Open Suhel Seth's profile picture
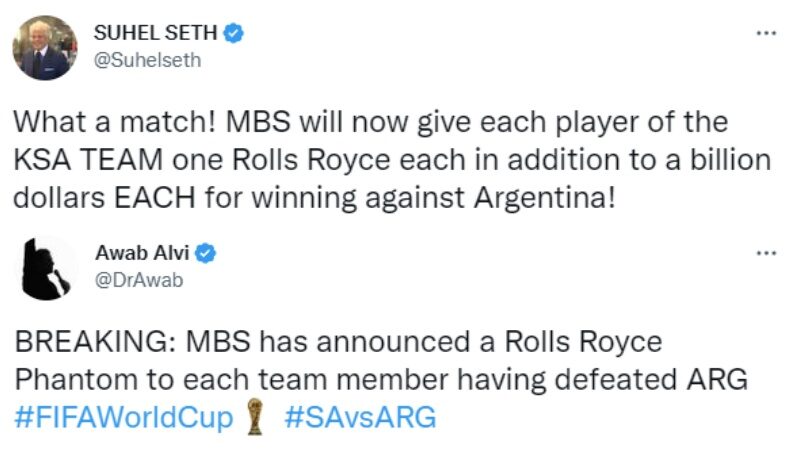Image resolution: width=800 pixels, height=450 pixels. coord(46,48)
